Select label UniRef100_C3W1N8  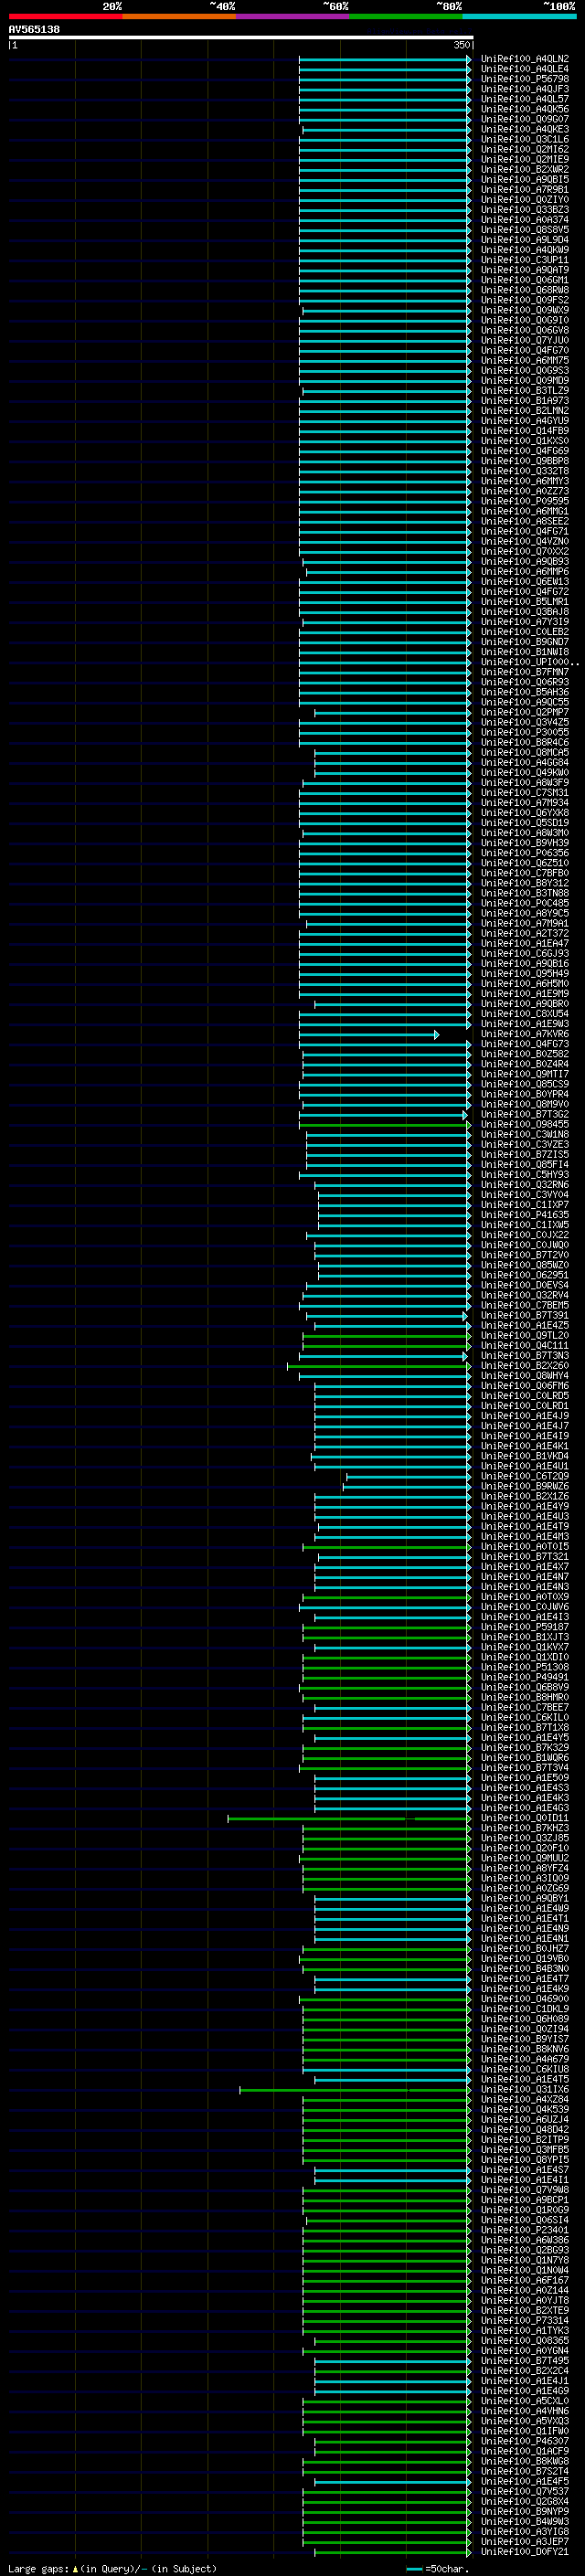pyautogui.click(x=524, y=1134)
